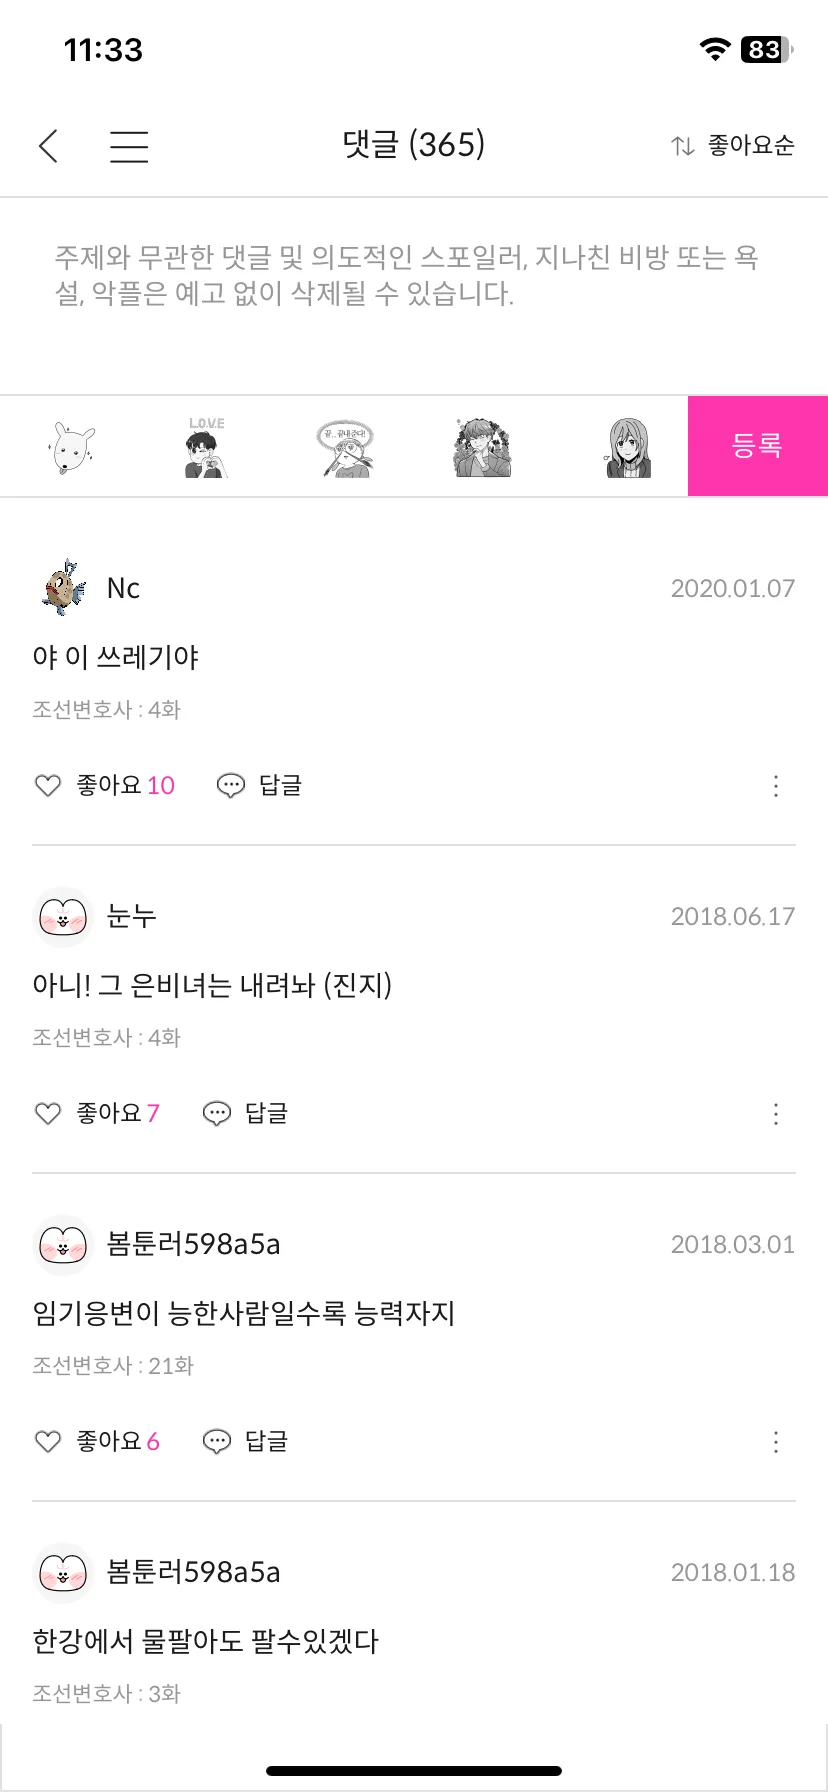Screen dimensions: 828x1792
Task: Like Nc's comment via heart icon
Action: pyautogui.click(x=48, y=786)
